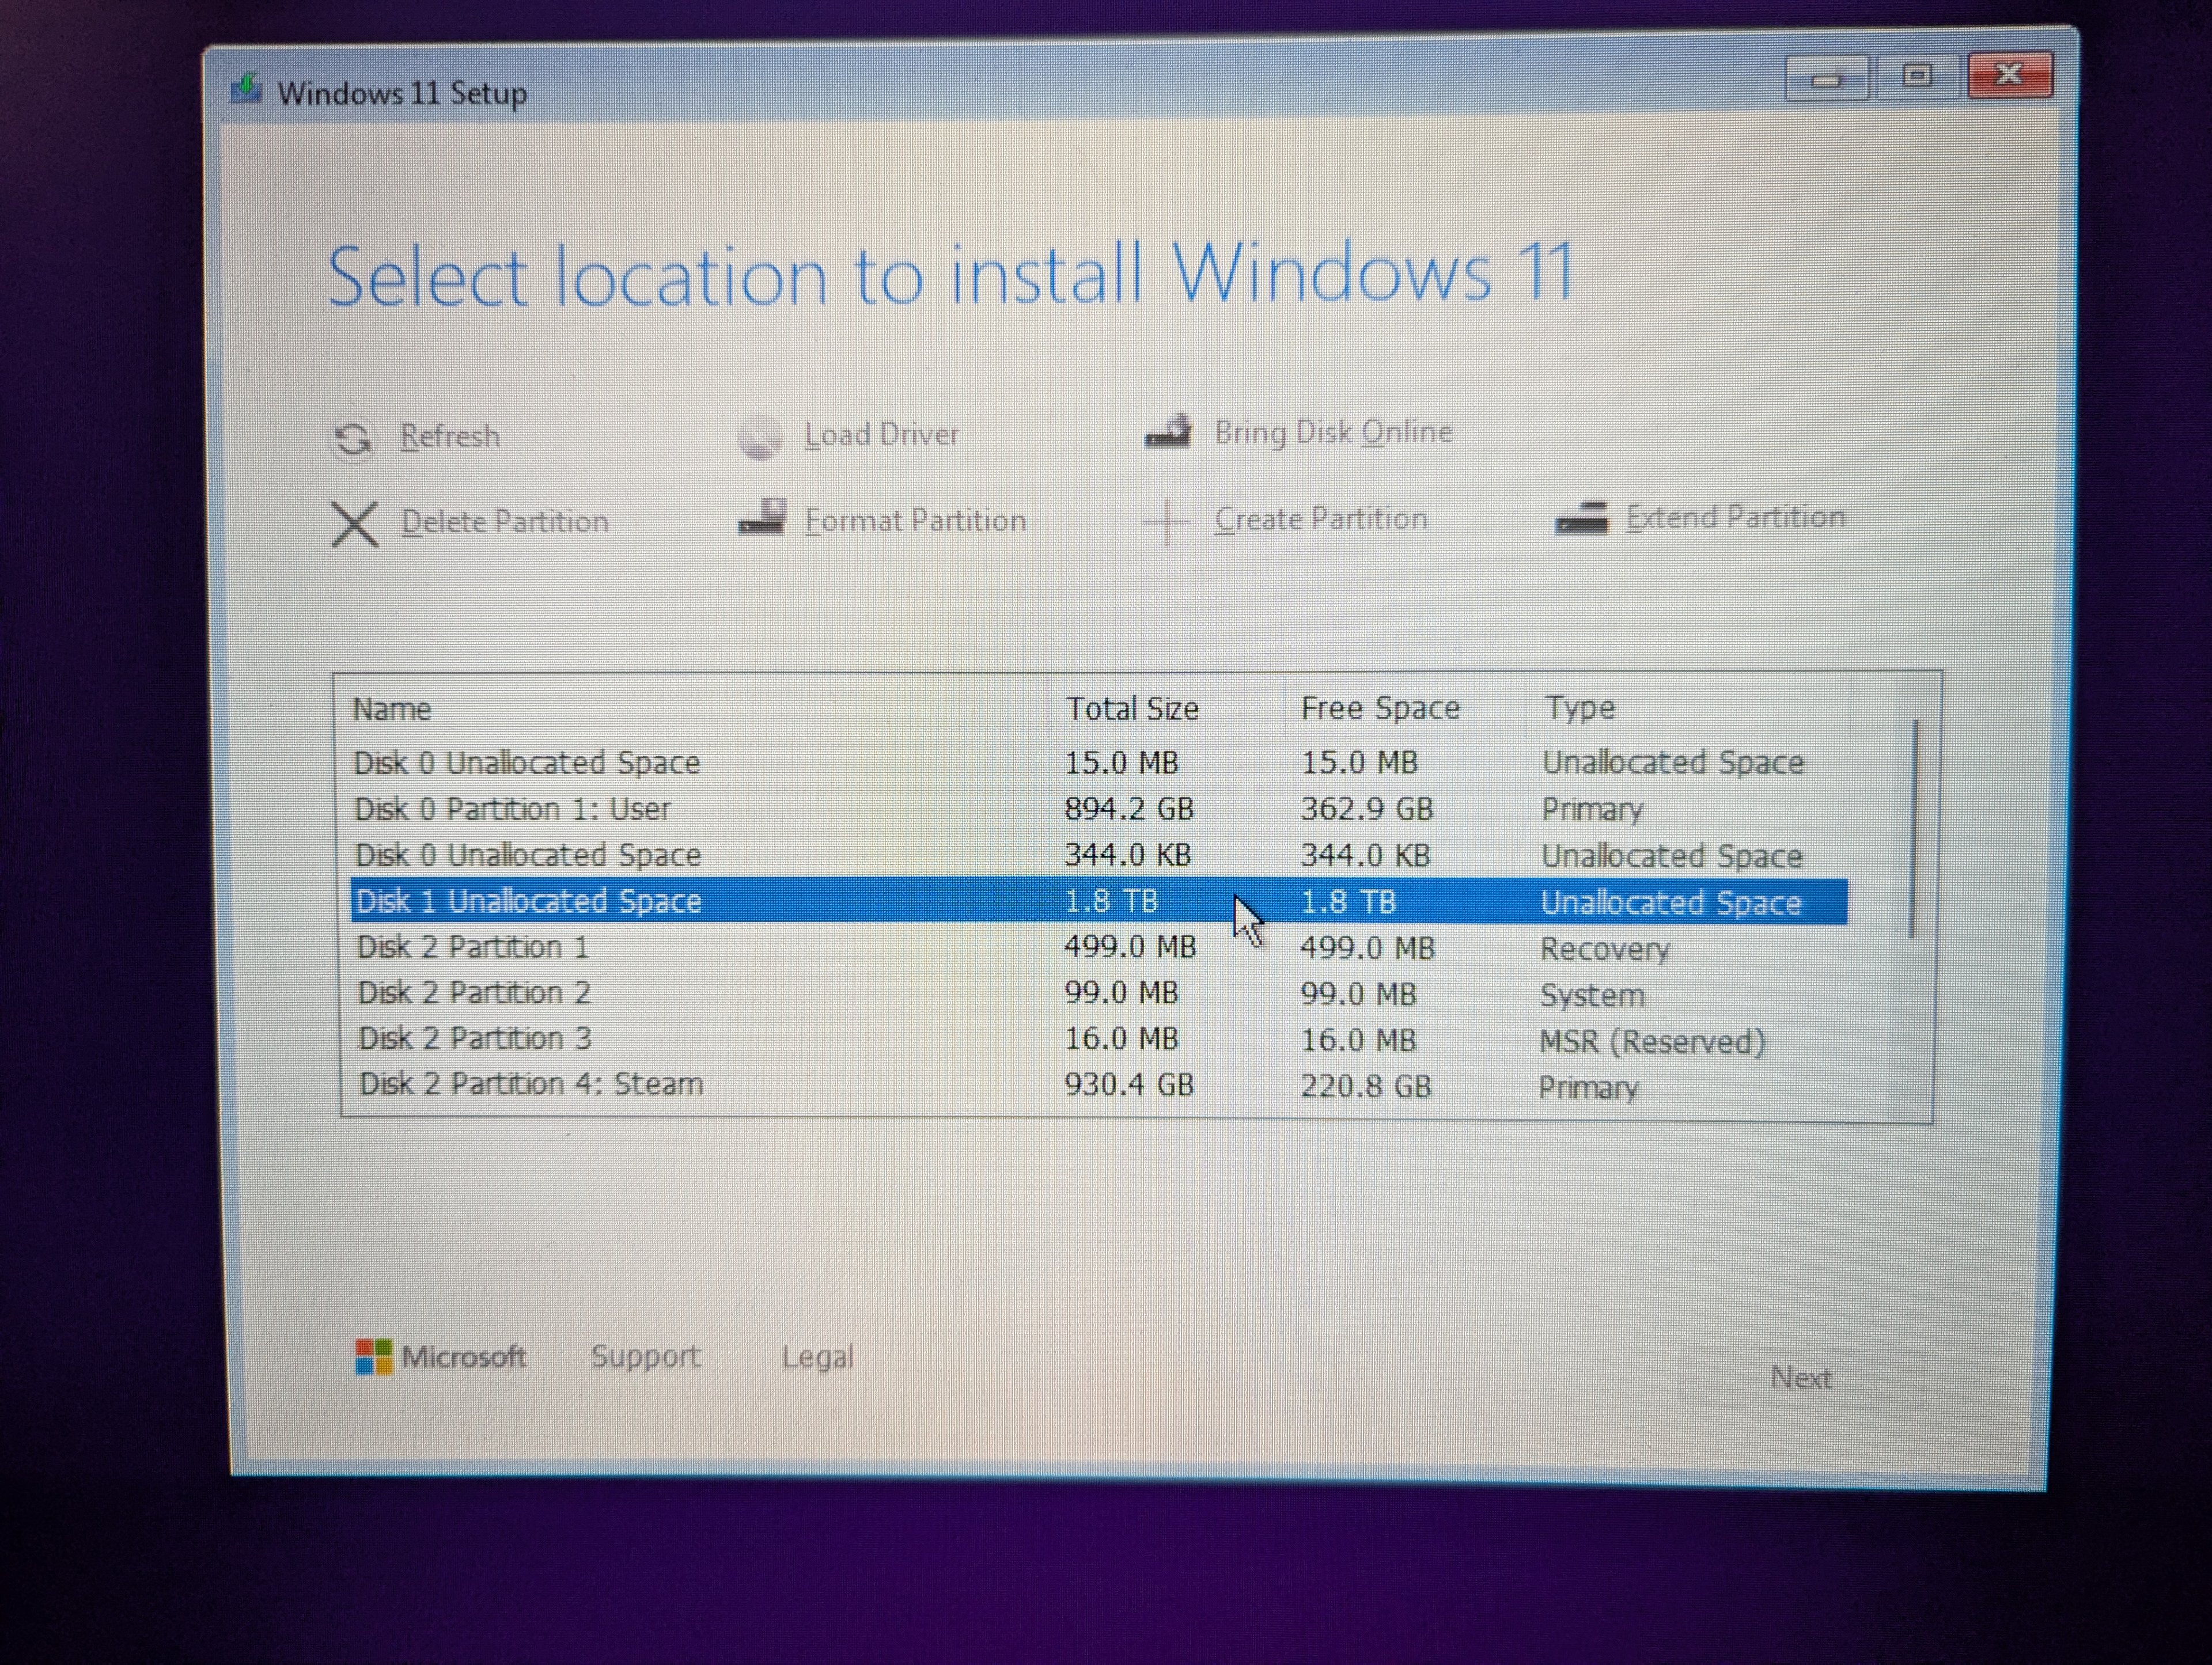Click the Create Partition plus icon
The image size is (2212, 1665).
(x=1166, y=520)
